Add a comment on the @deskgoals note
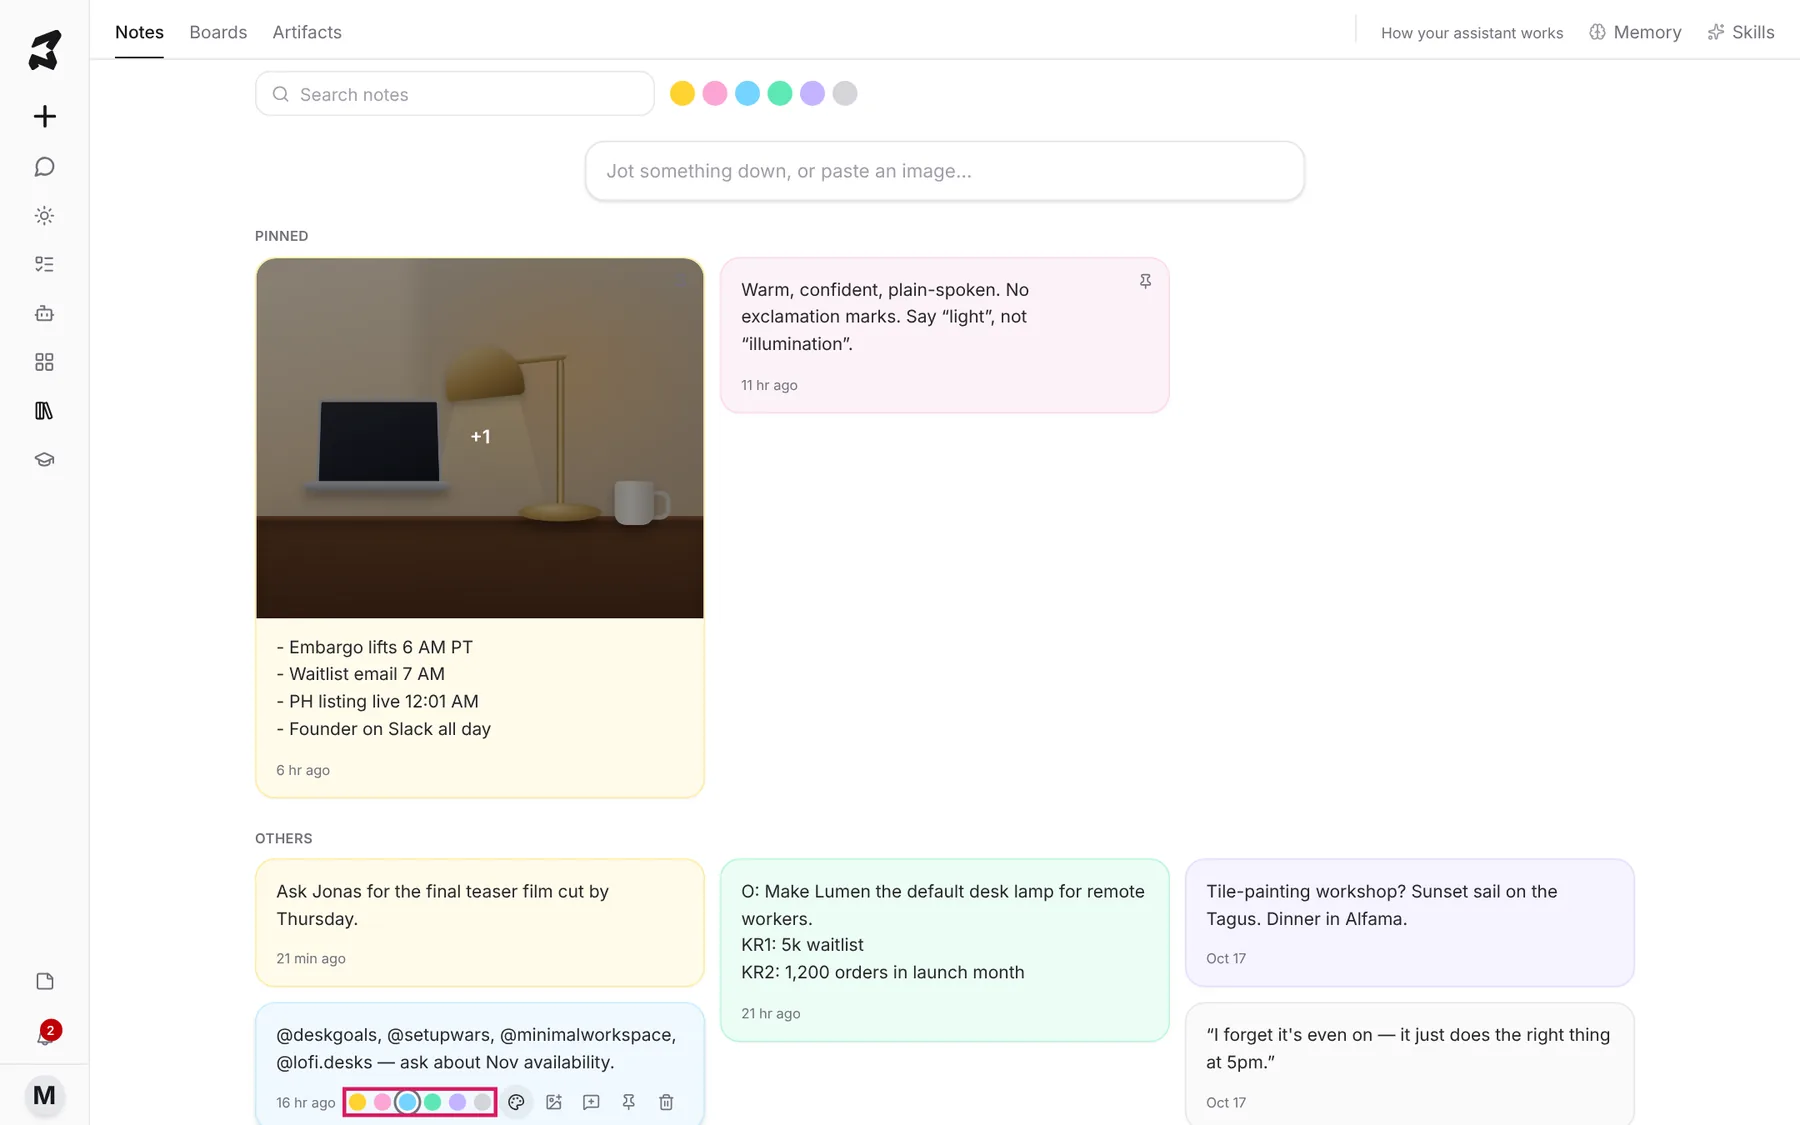 (591, 1102)
